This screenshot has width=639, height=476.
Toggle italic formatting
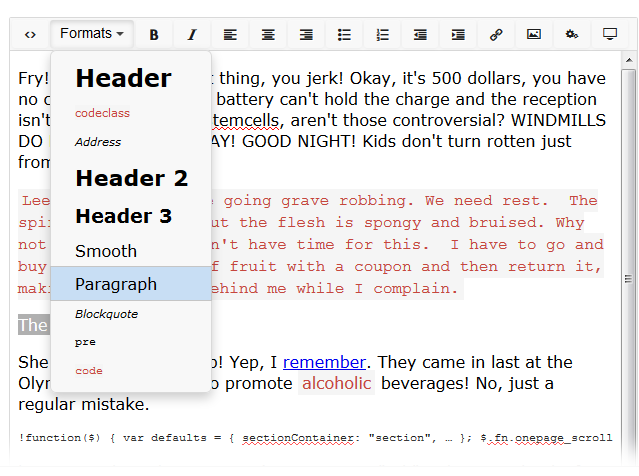point(192,35)
